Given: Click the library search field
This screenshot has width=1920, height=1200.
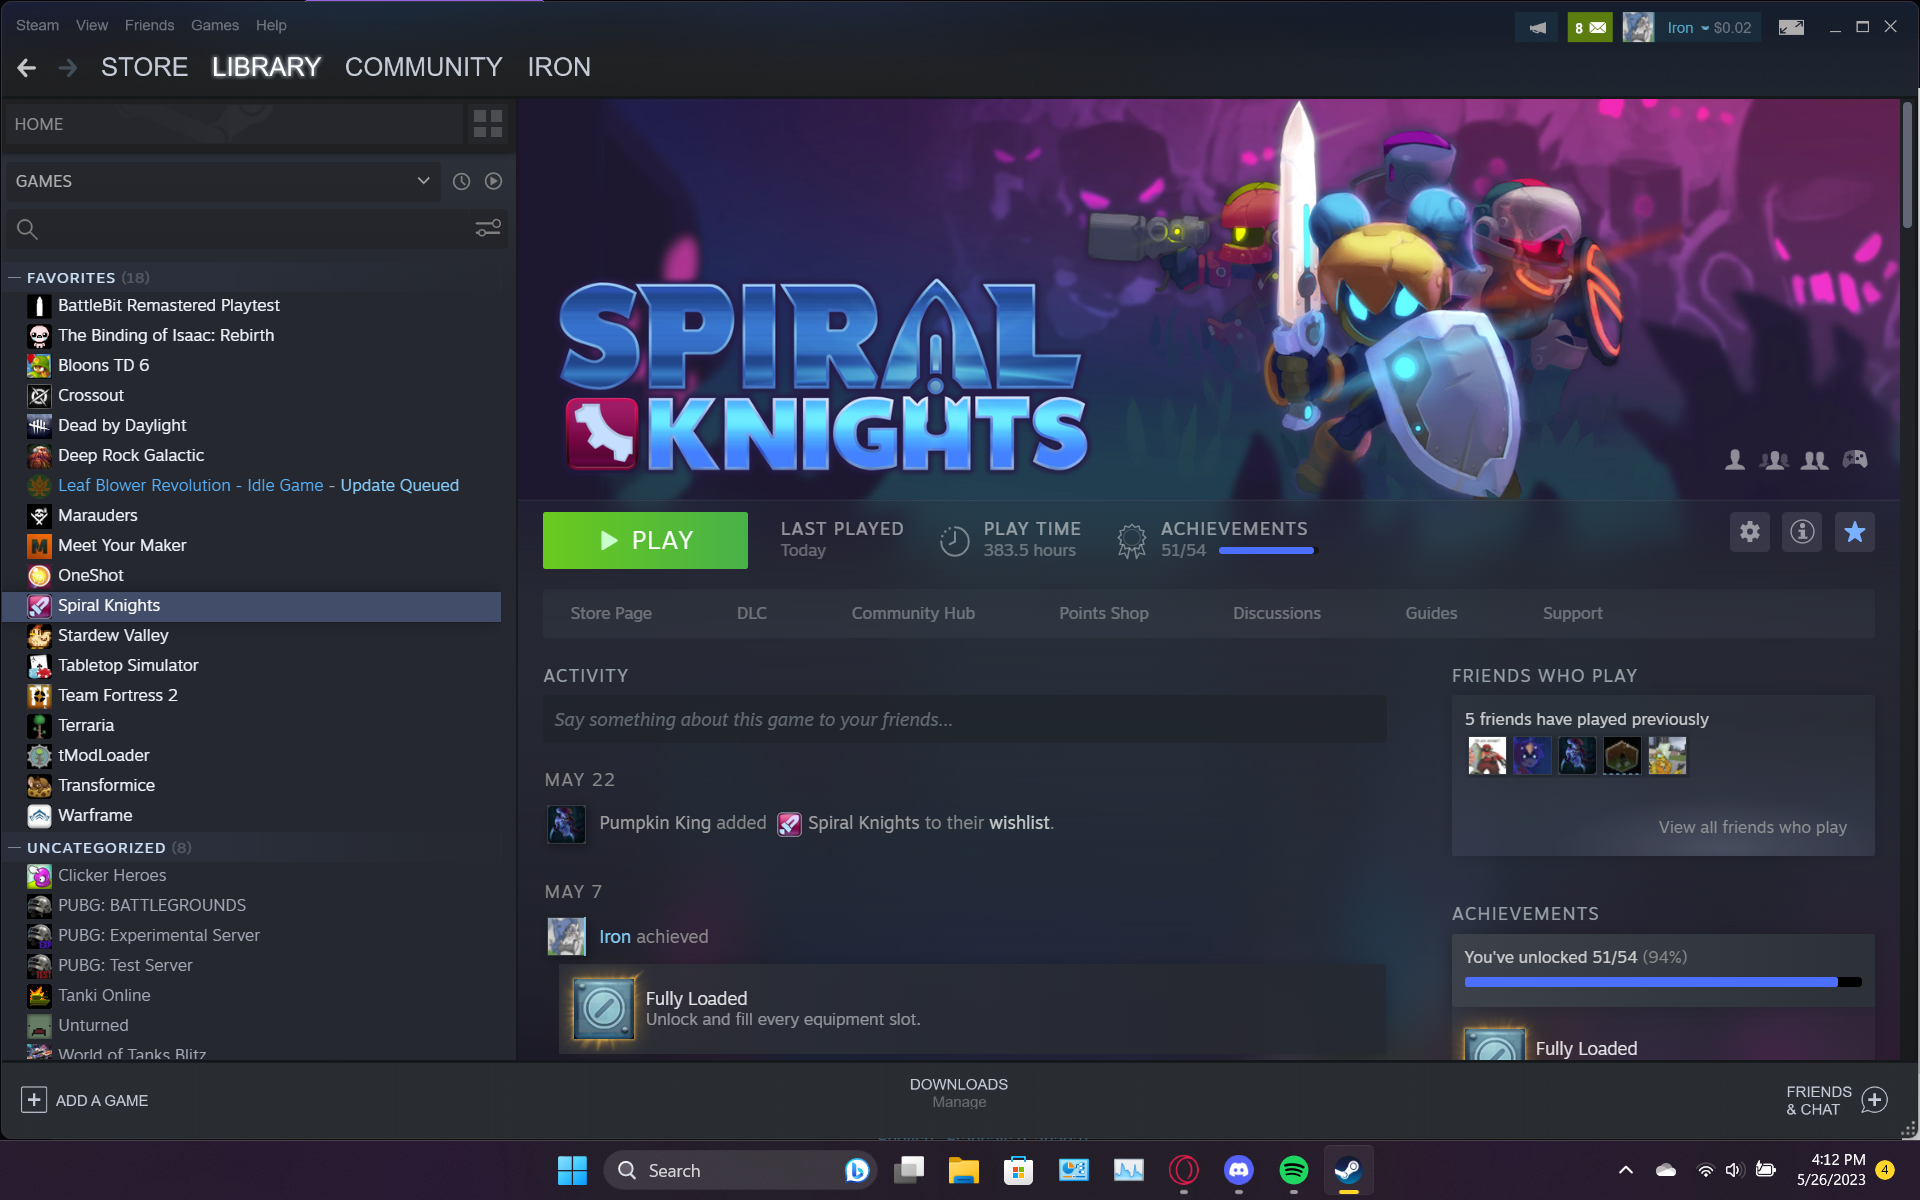Looking at the screenshot, I should tap(240, 229).
